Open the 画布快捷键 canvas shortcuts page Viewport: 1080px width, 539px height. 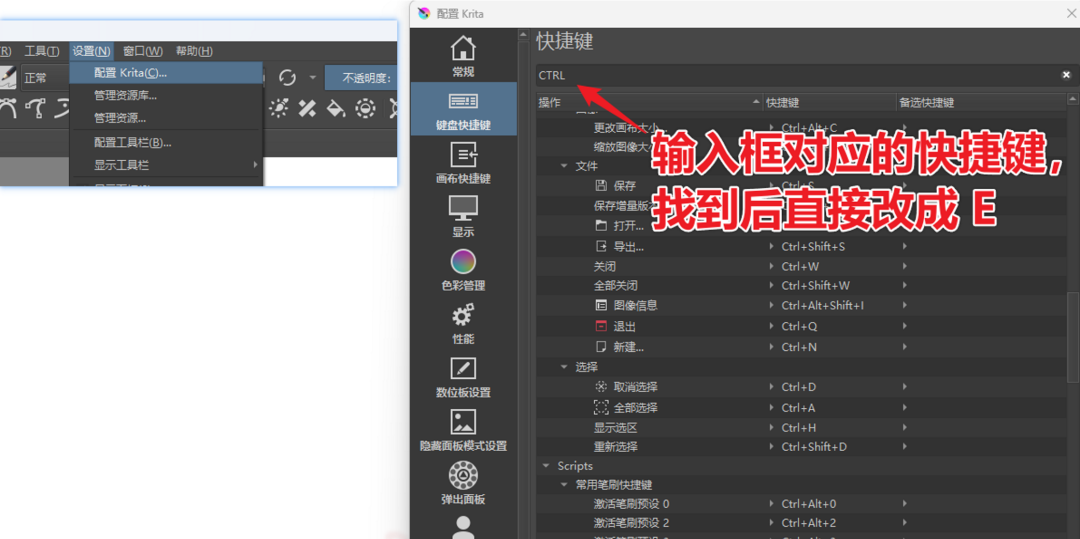point(463,162)
